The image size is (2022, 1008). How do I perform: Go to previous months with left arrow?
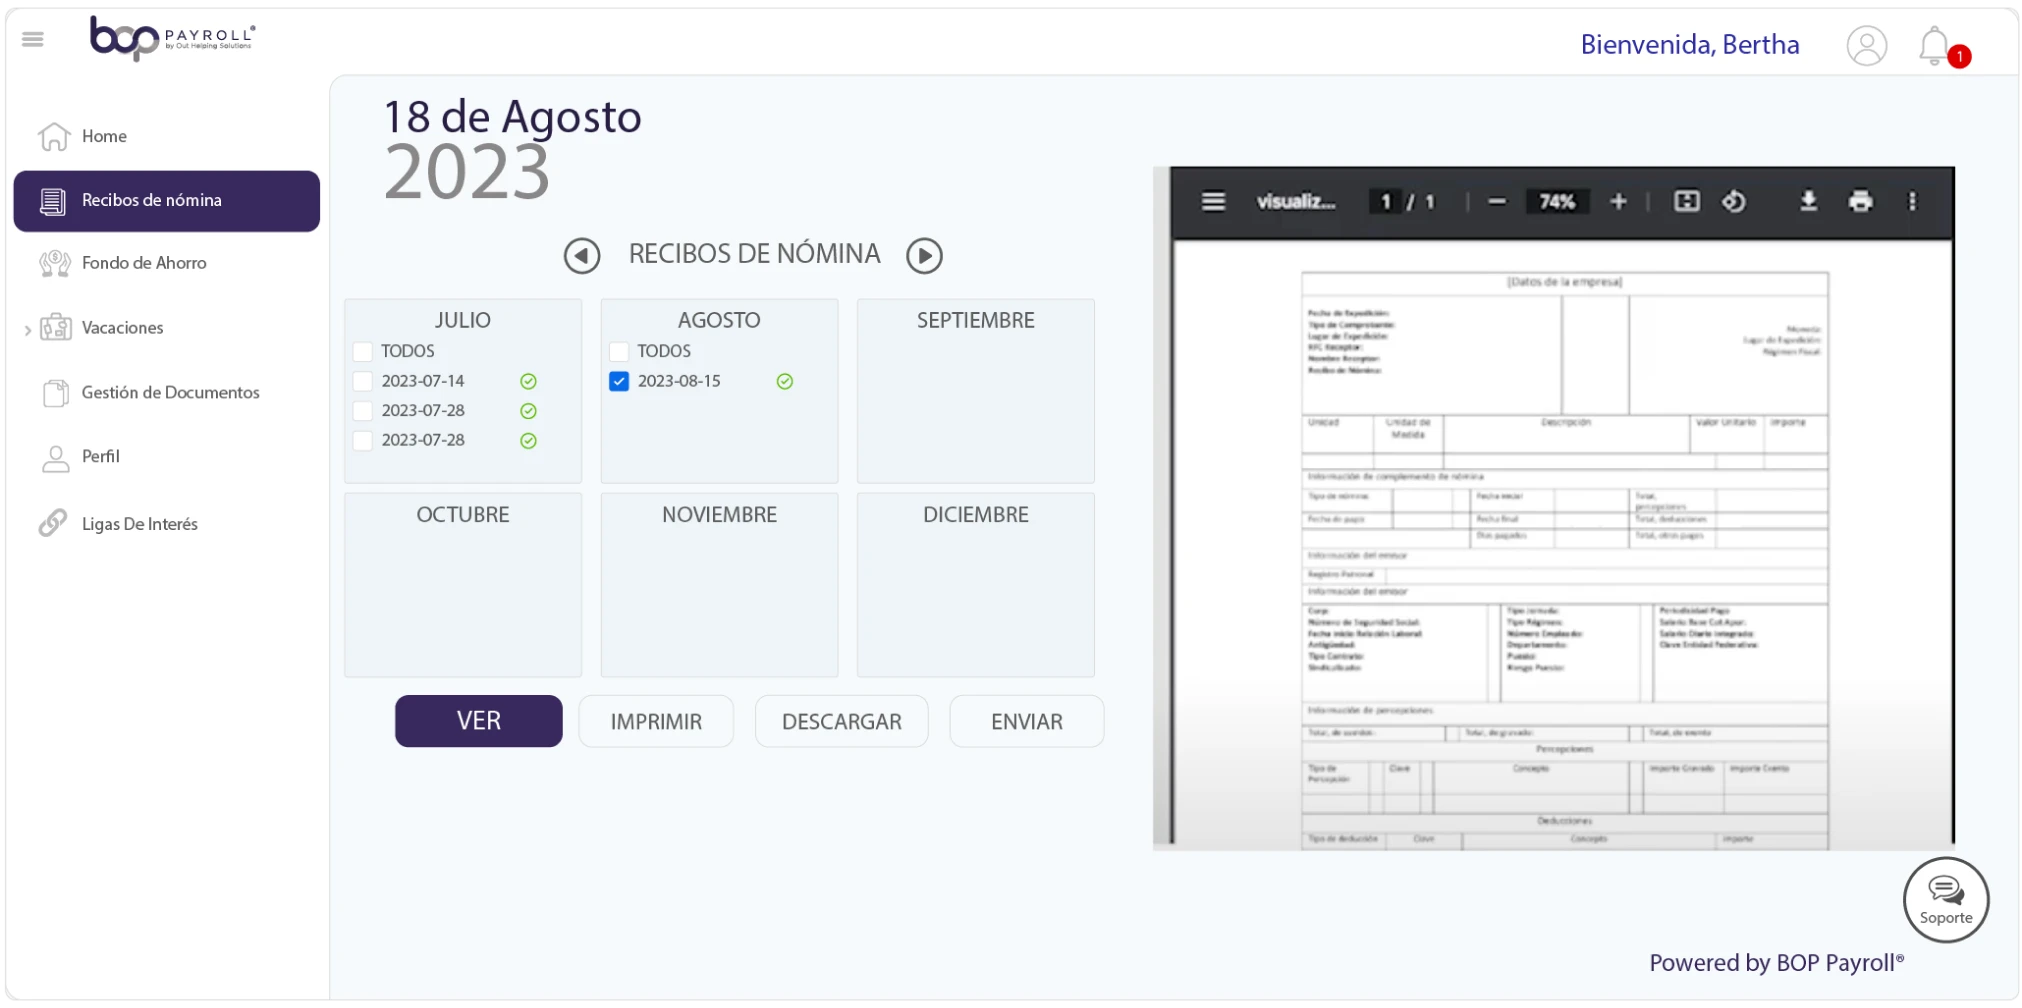coord(582,256)
